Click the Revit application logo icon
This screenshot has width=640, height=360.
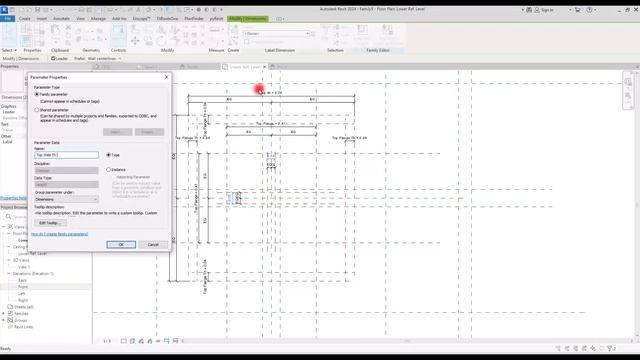4,9
